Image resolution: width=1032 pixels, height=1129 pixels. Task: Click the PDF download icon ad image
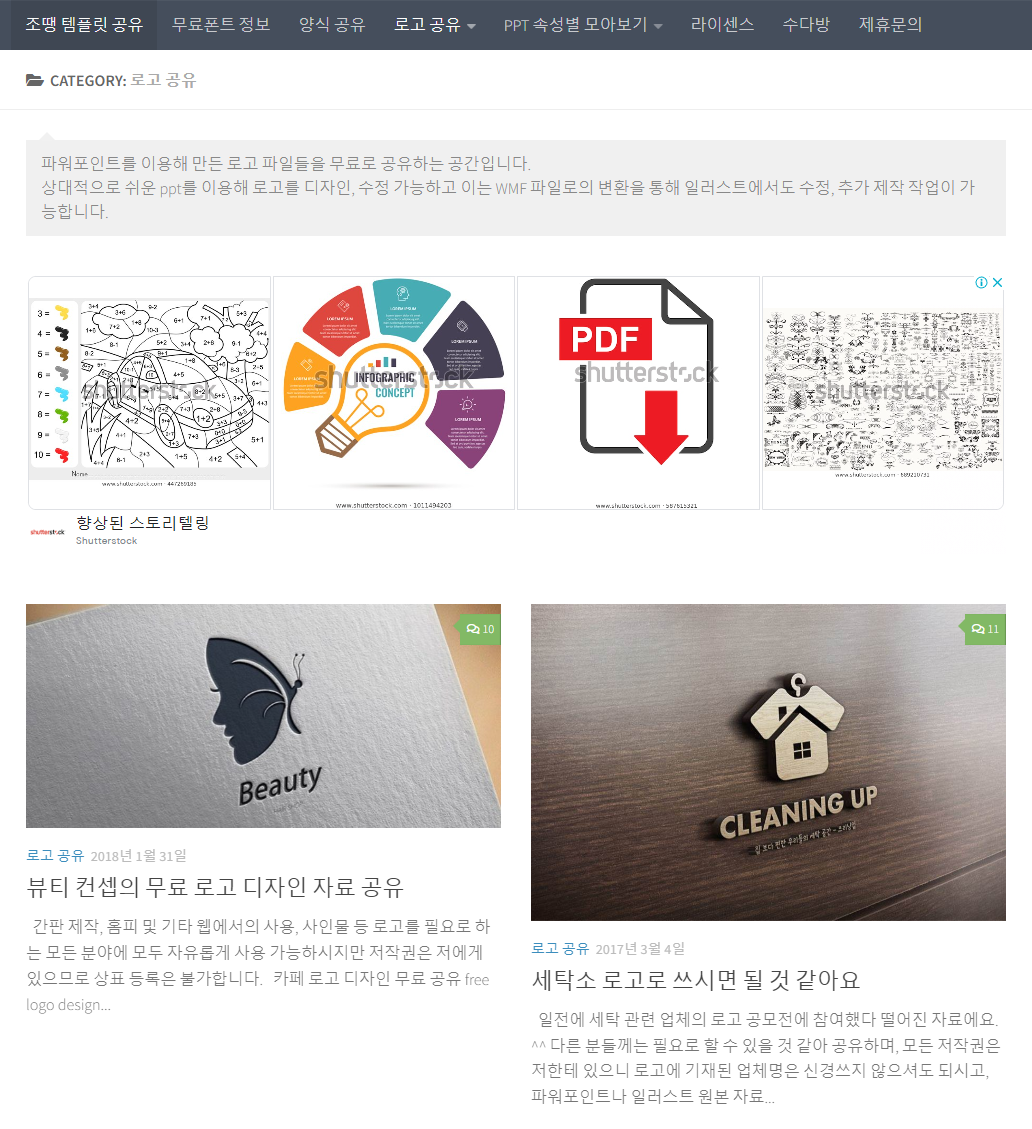(639, 392)
